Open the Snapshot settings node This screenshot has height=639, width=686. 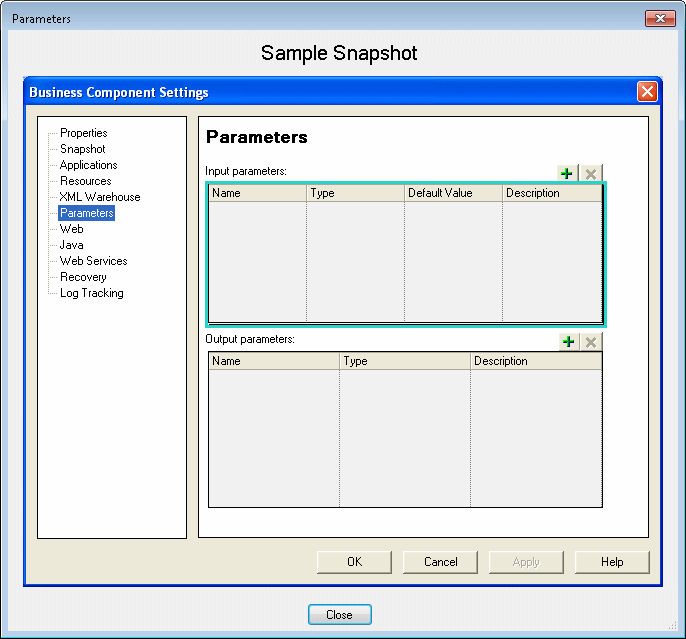(82, 149)
